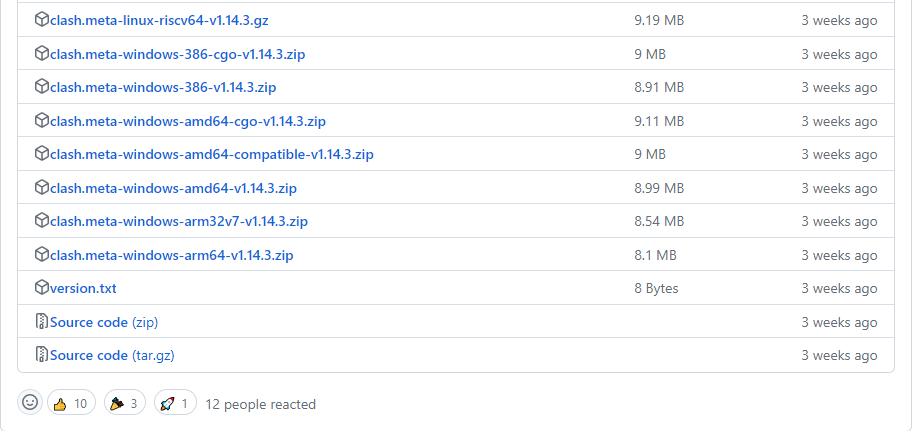Image resolution: width=913 pixels, height=431 pixels.
Task: Toggle the party popper reaction with 3
Action: 126,404
